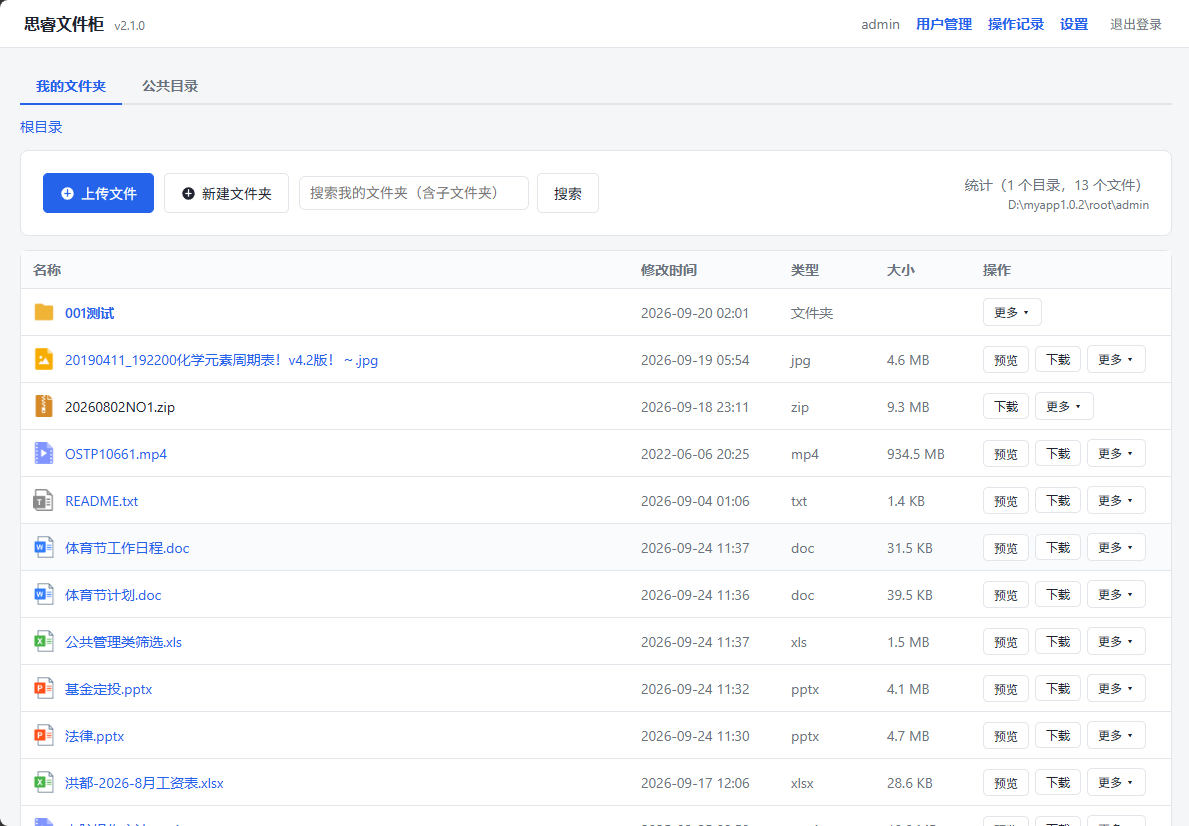Preview 体育节计划.doc
Viewport: 1189px width, 826px height.
1005,595
